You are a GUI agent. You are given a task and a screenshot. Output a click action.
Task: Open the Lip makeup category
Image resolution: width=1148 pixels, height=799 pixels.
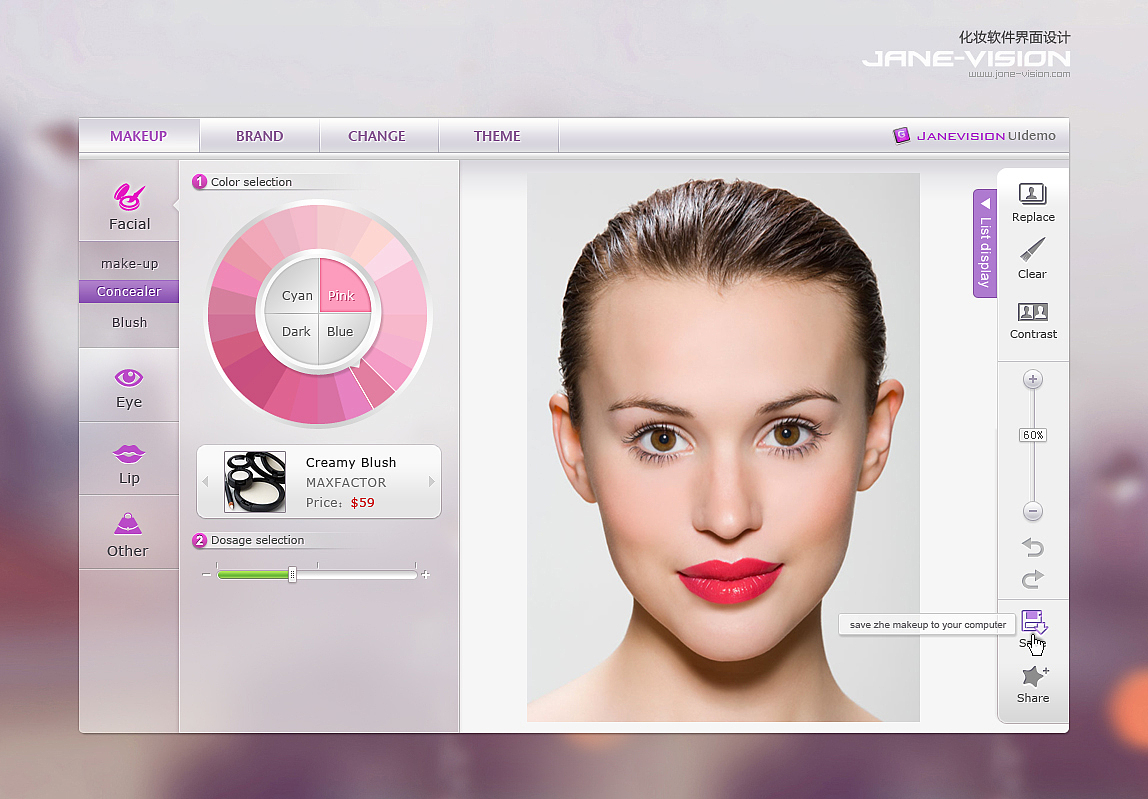(129, 463)
